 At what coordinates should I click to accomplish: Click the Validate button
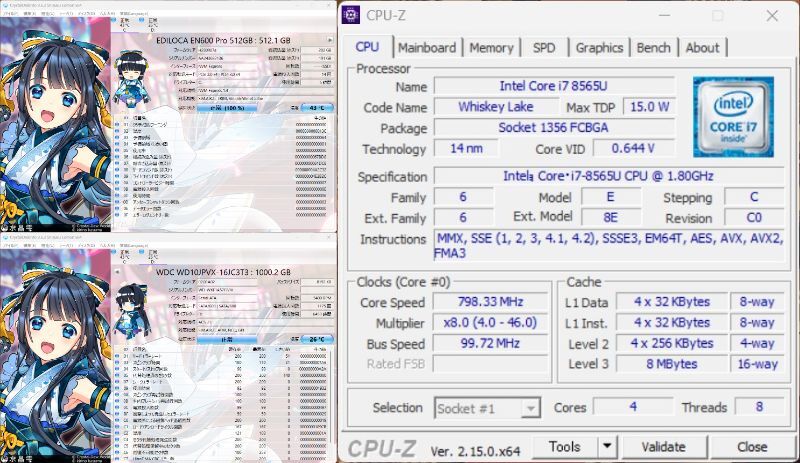coord(664,447)
